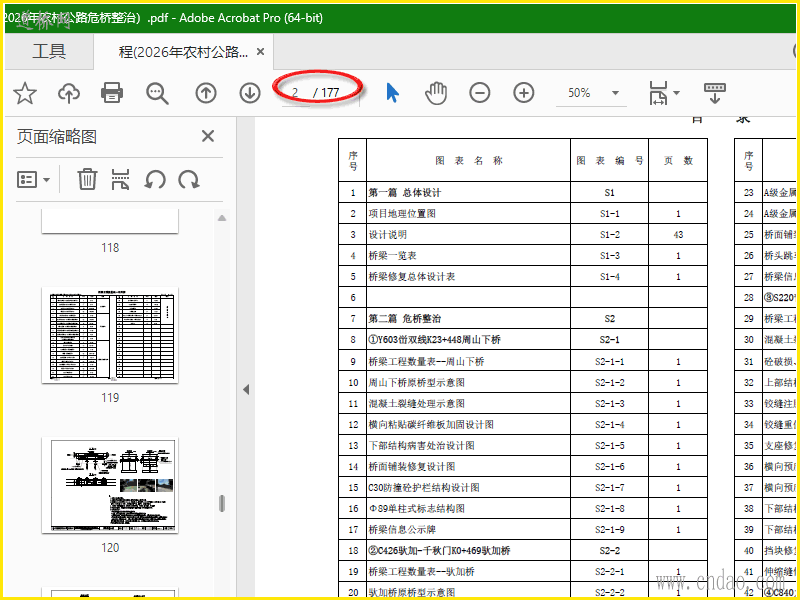Click the drawing number S2-1-5
This screenshot has width=800, height=600.
click(x=610, y=445)
